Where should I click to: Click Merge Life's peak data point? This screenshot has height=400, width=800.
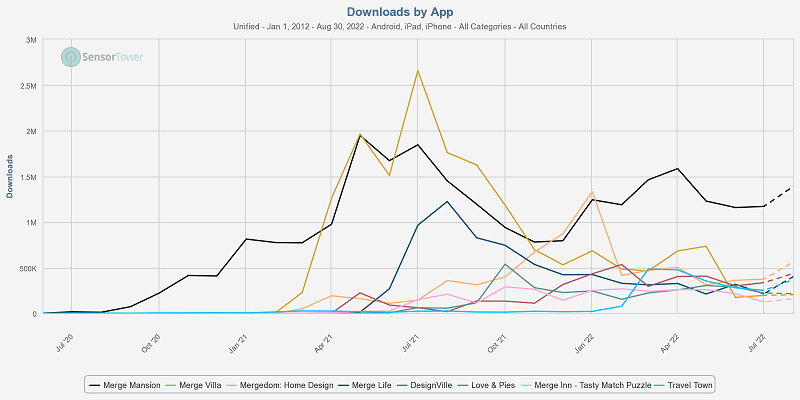(x=447, y=202)
